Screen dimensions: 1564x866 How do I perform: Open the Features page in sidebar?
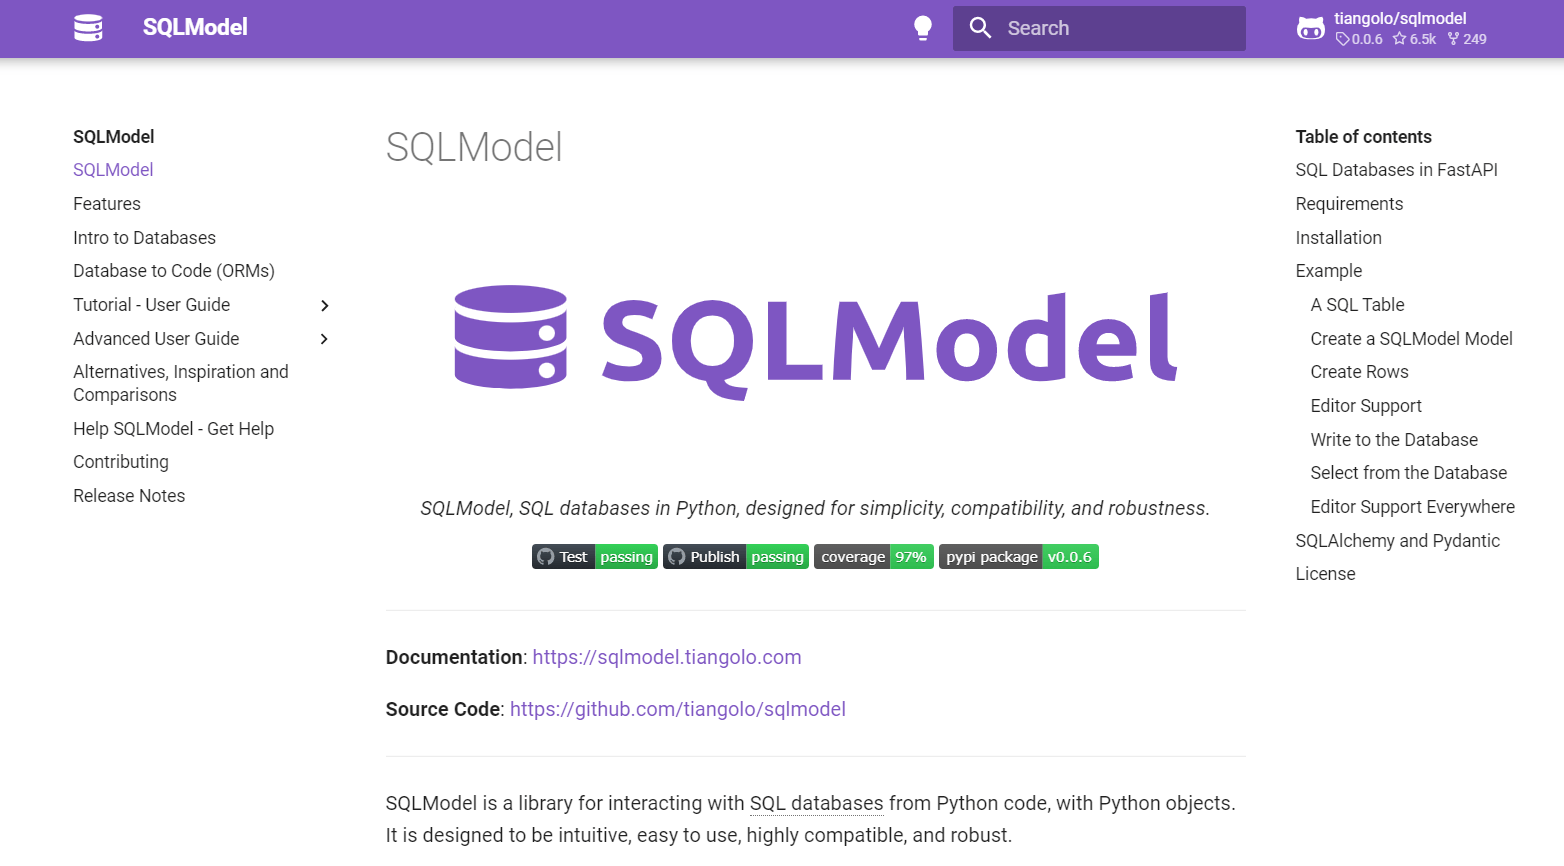[107, 204]
